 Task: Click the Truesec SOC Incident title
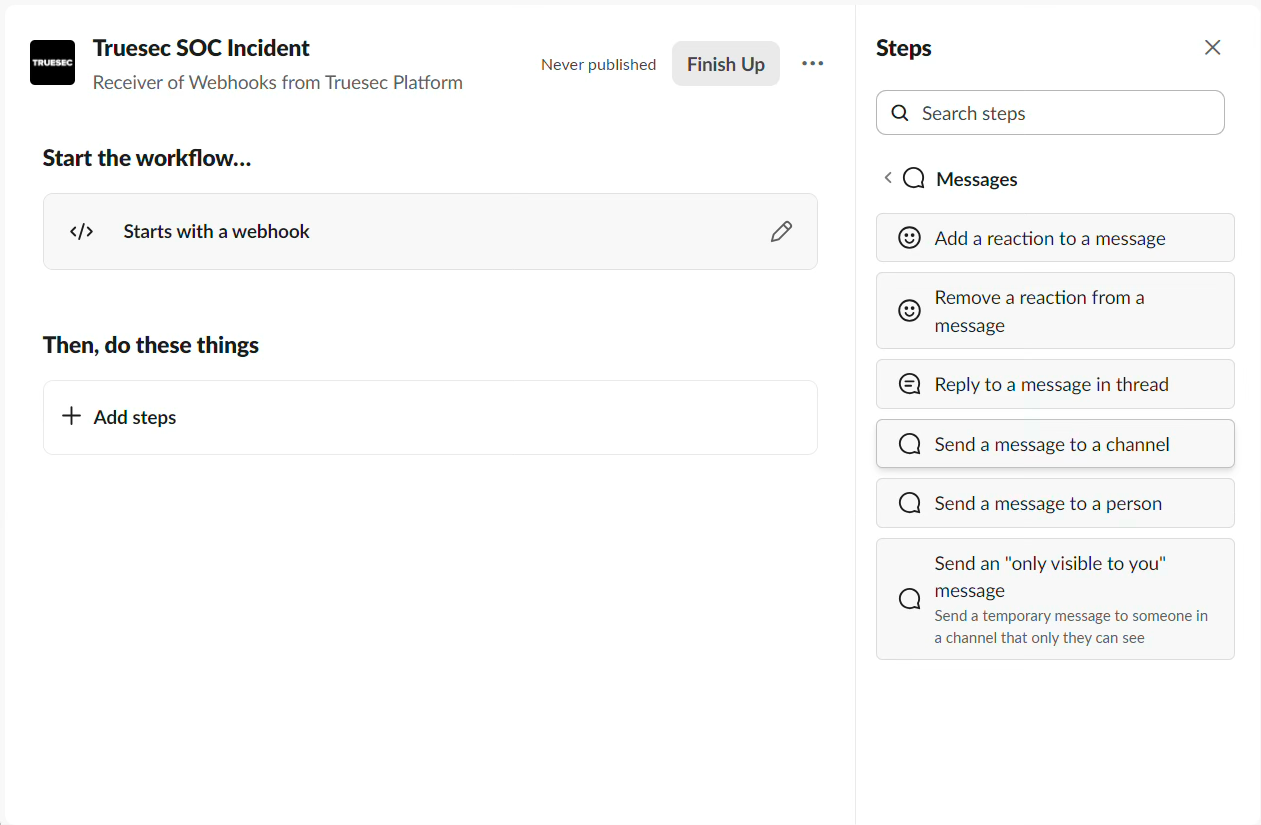click(201, 48)
